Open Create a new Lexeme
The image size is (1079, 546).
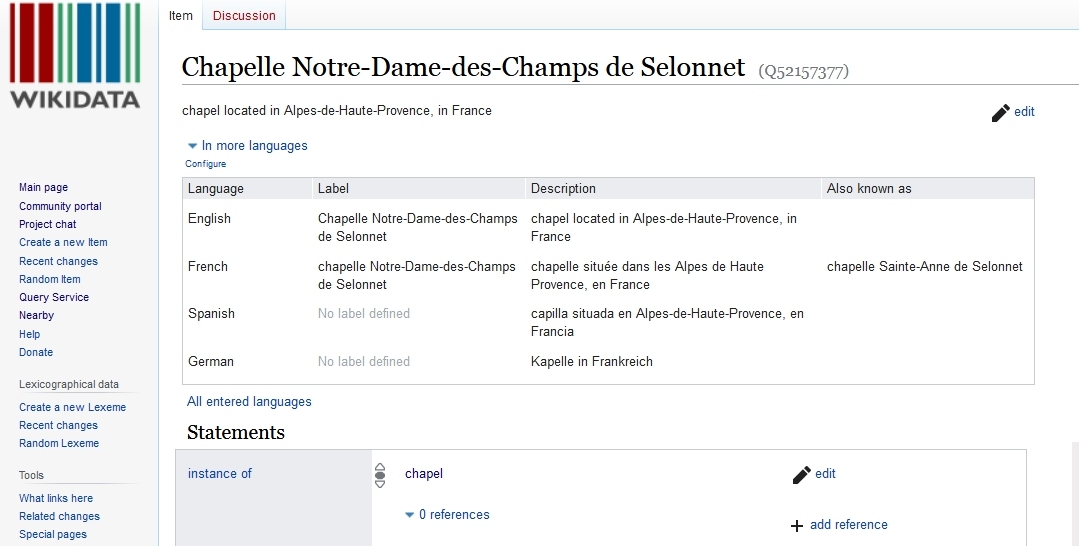tap(72, 407)
